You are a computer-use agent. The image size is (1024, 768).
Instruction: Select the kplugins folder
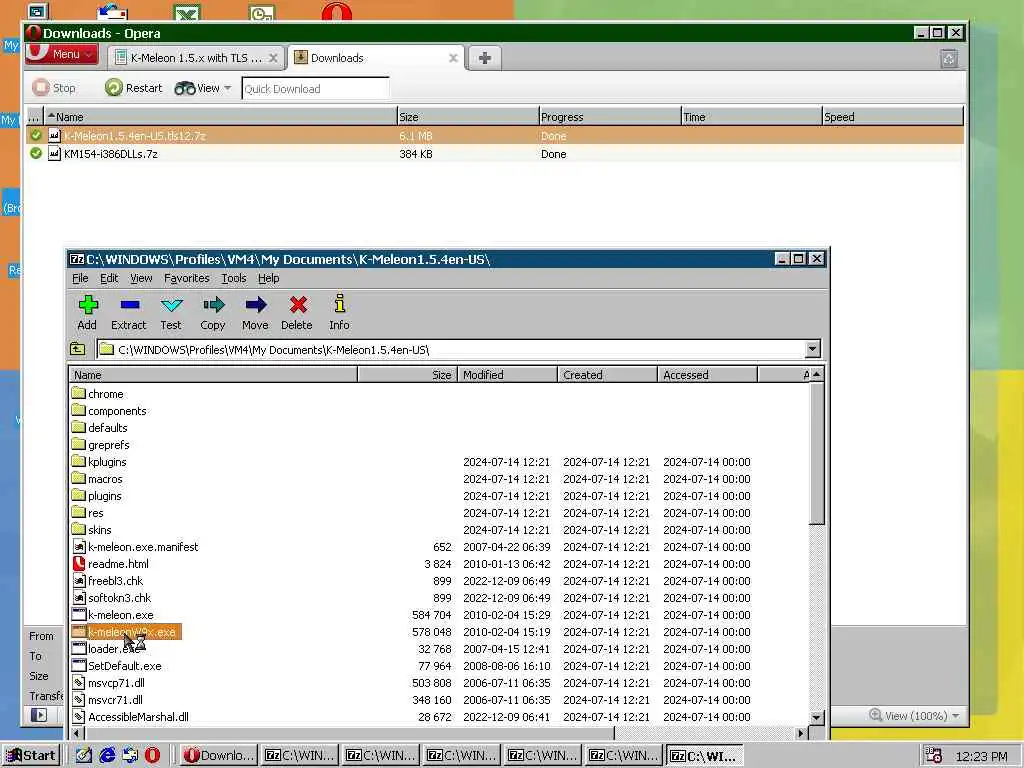point(99,462)
